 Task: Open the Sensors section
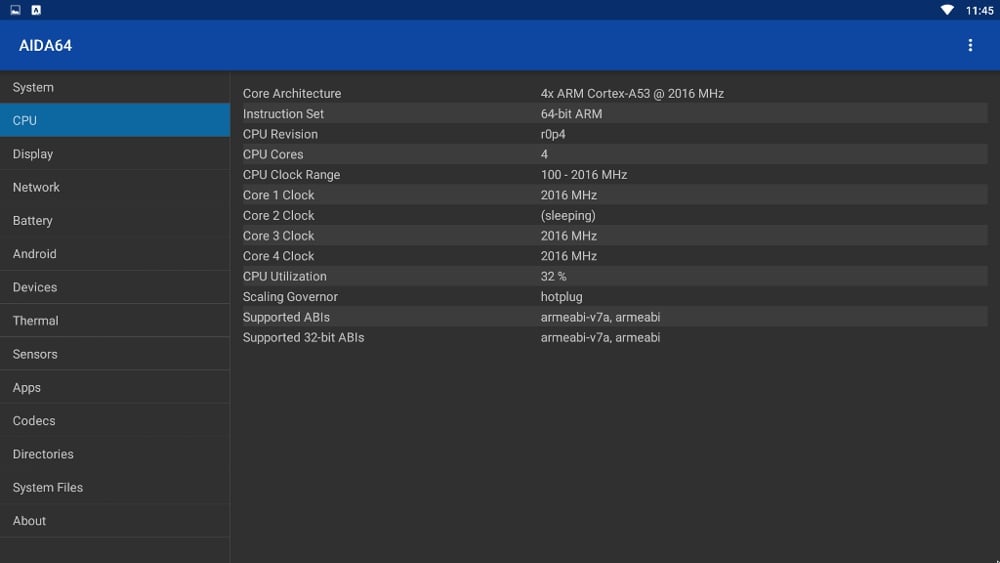(115, 354)
